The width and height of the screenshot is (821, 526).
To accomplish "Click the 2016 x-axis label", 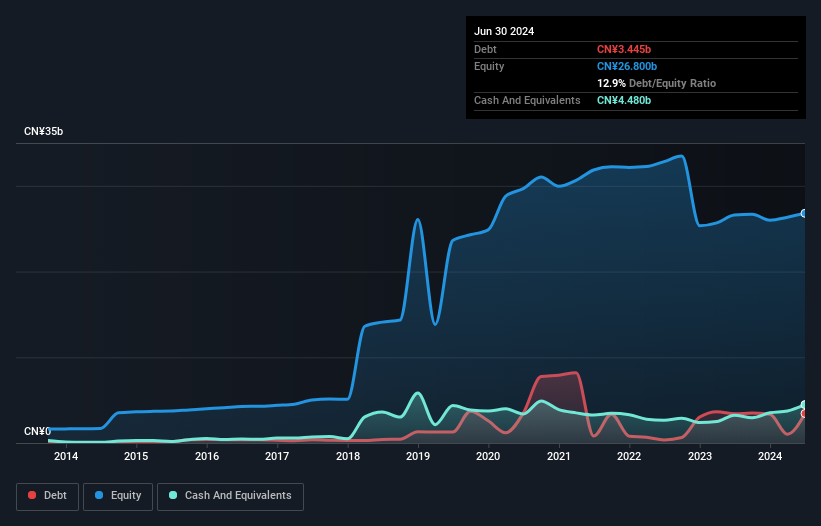I will pyautogui.click(x=207, y=456).
